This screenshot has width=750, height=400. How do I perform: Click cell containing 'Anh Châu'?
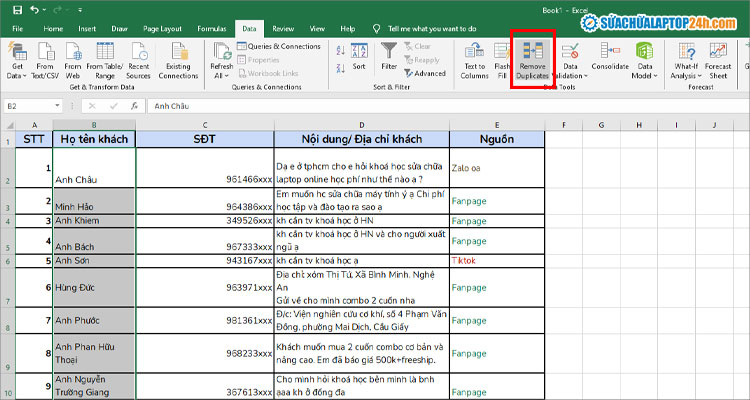[x=94, y=167]
